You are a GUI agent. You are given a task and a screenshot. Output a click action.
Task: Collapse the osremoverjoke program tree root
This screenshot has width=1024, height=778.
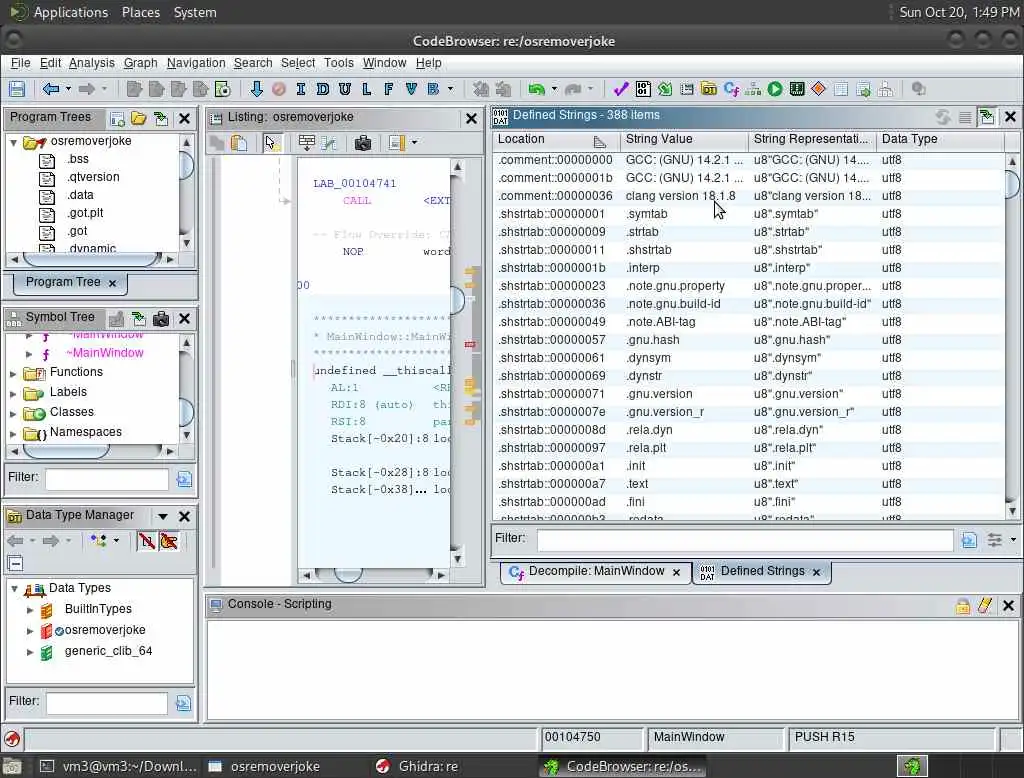(x=13, y=141)
